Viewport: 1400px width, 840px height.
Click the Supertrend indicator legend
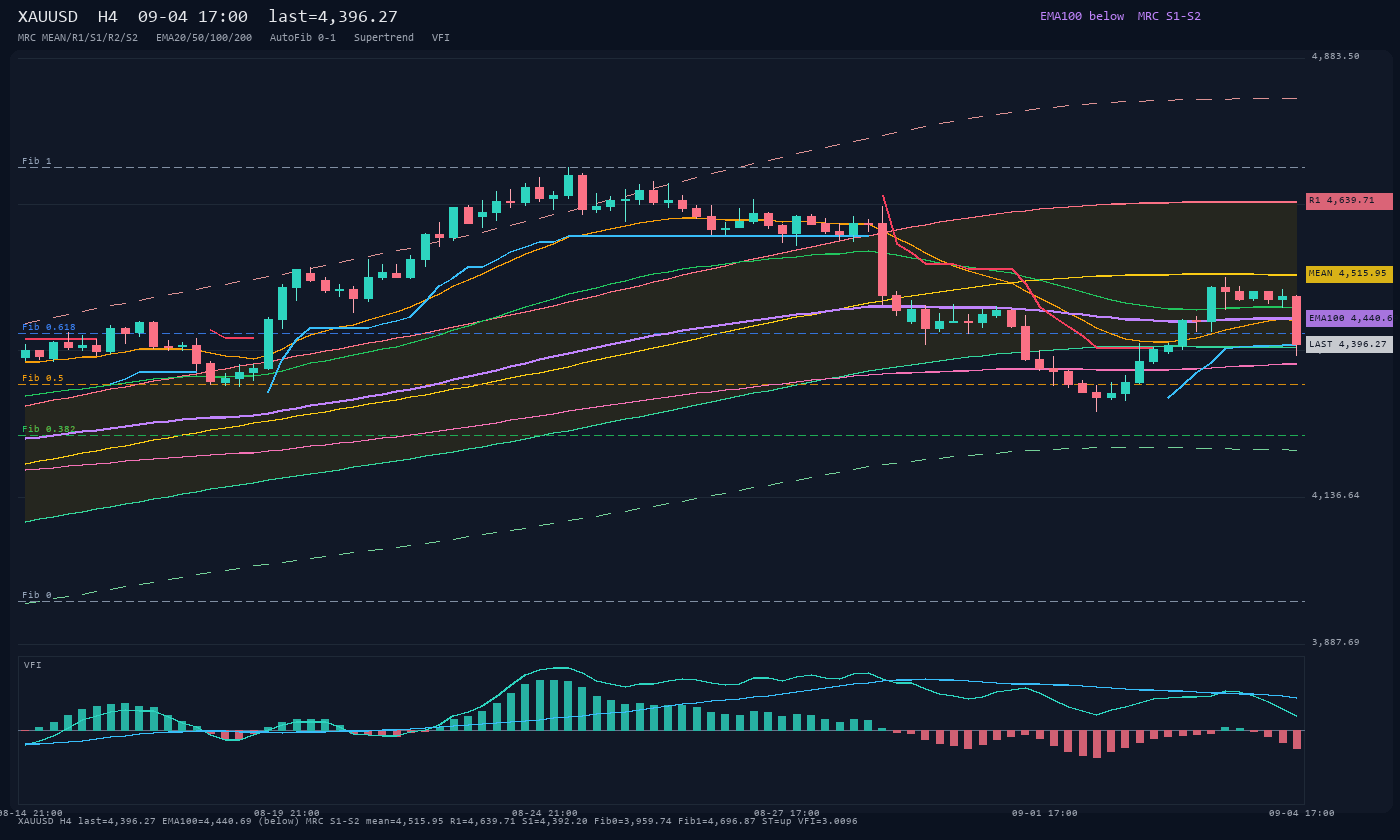click(384, 38)
